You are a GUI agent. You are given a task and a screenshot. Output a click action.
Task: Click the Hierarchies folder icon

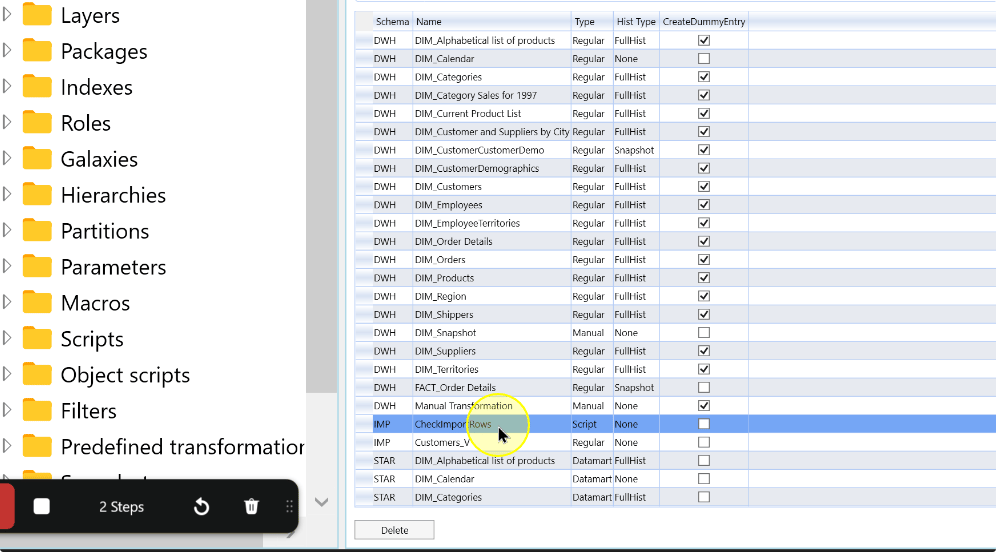37,194
